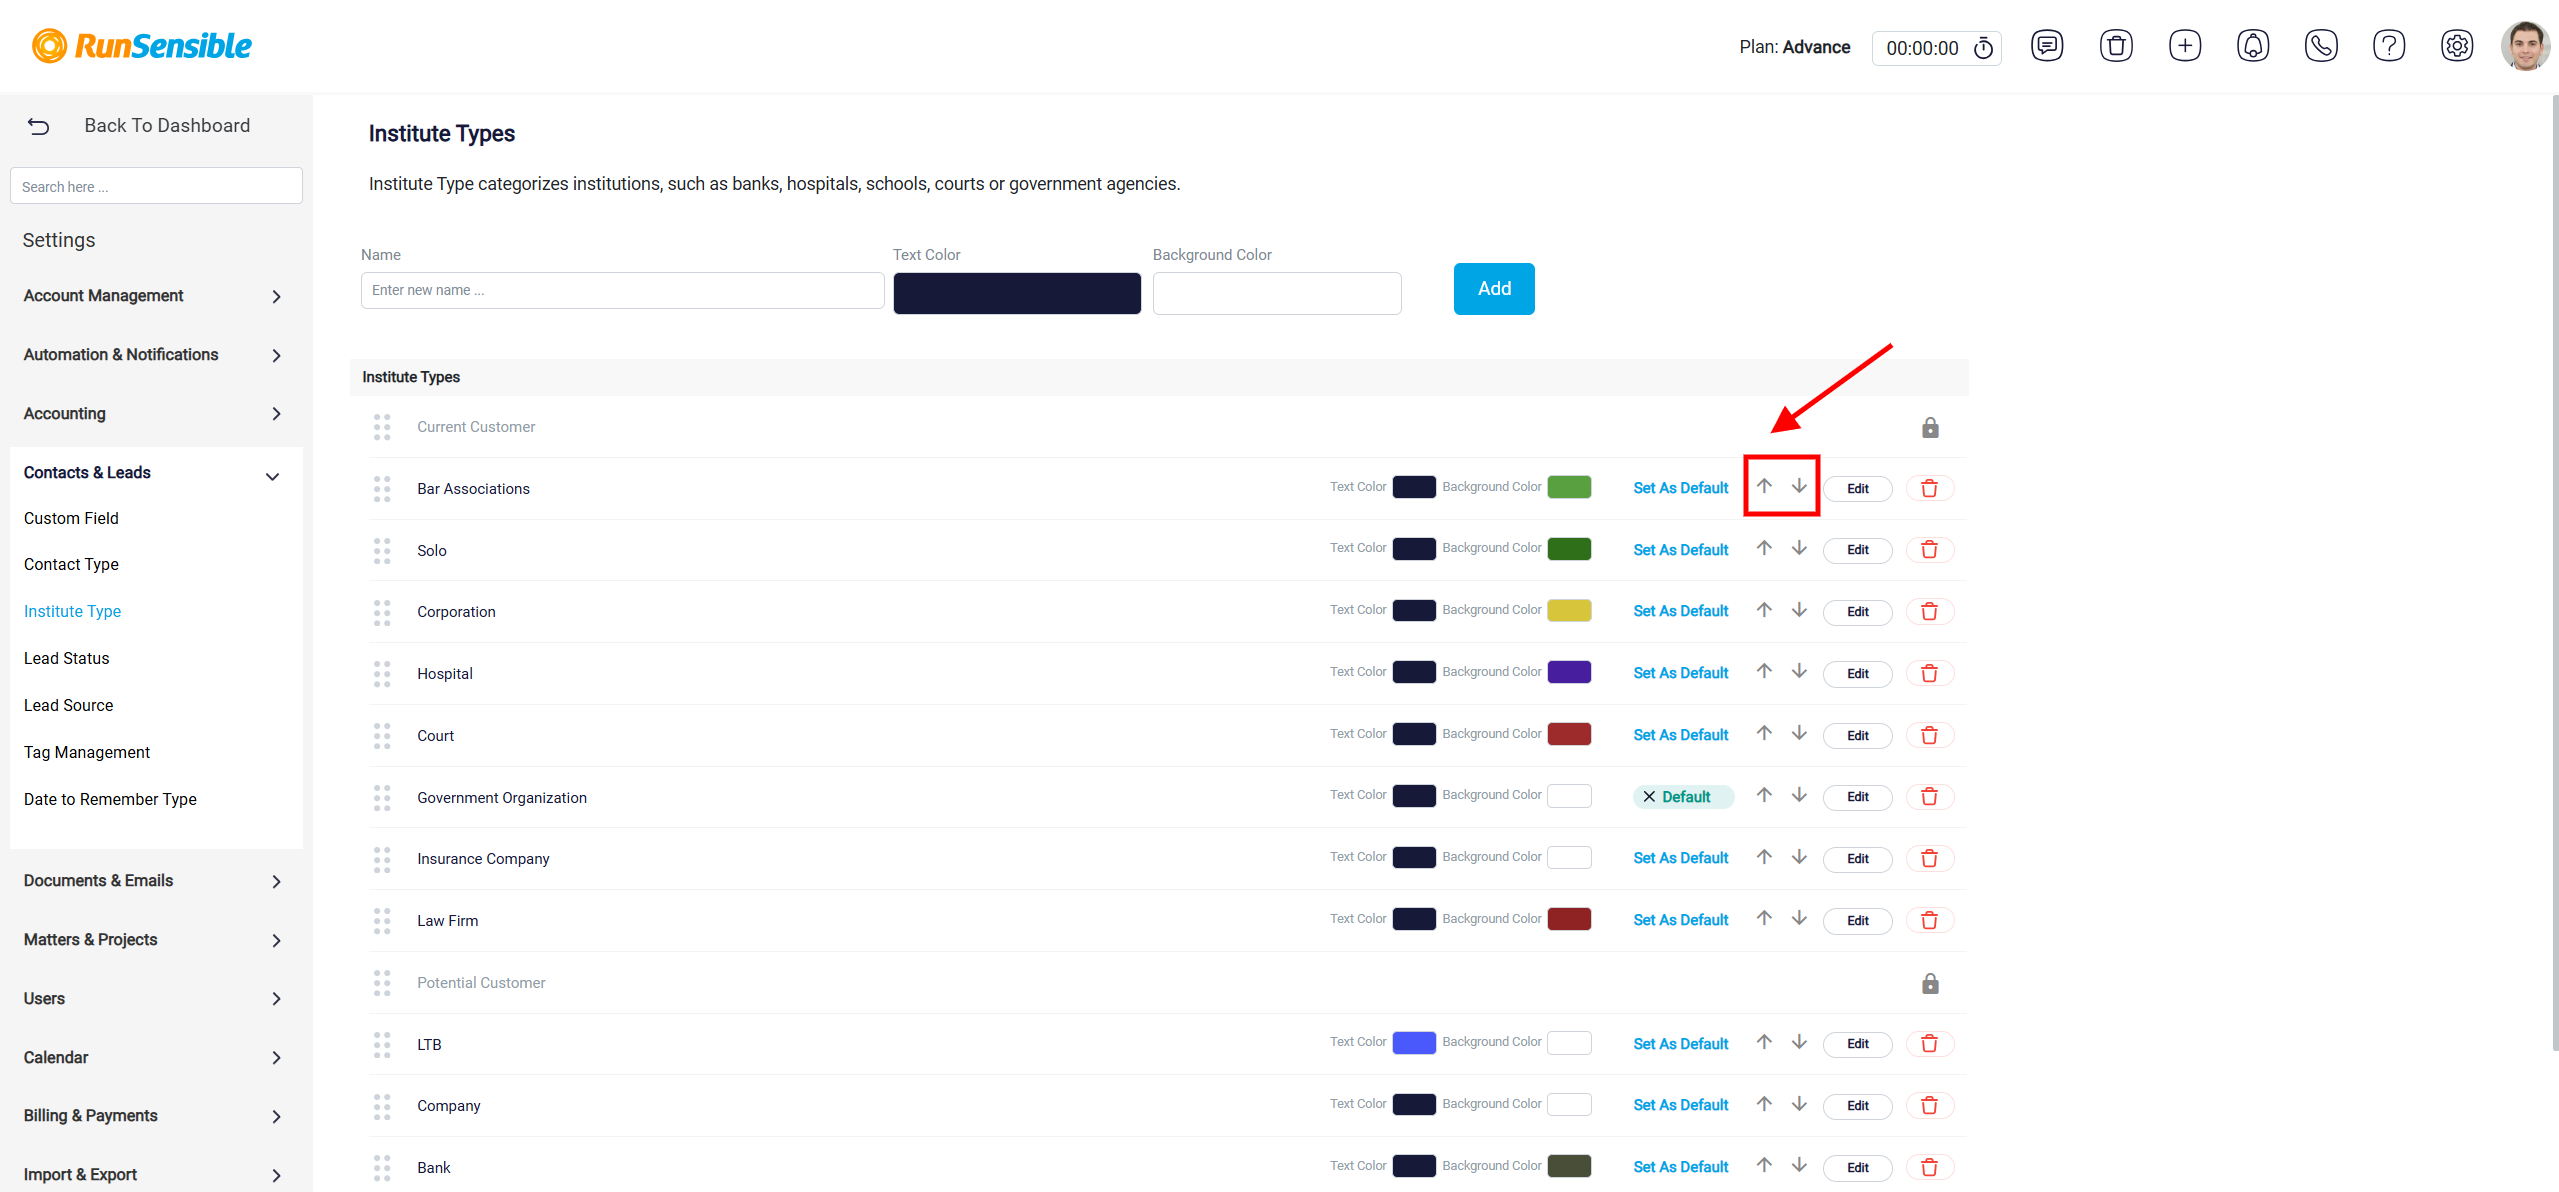Expand the Matters & Projects section
Viewport: 2559px width, 1192px height.
point(152,940)
